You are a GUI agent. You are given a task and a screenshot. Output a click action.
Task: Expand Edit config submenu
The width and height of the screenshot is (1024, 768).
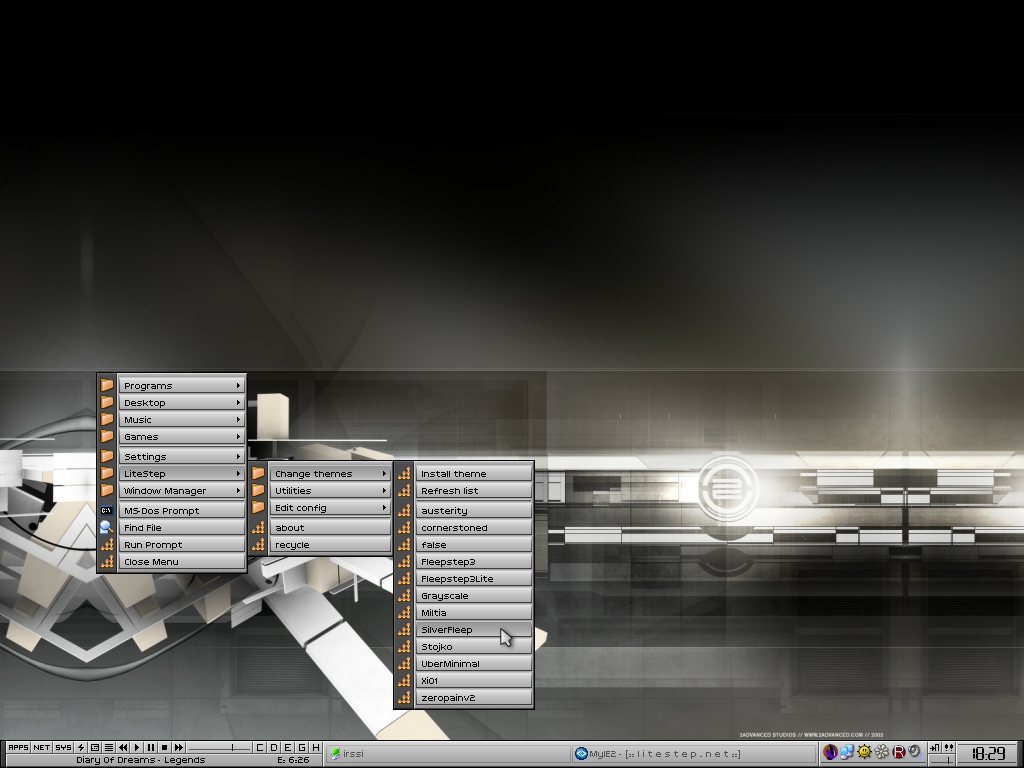coord(330,507)
